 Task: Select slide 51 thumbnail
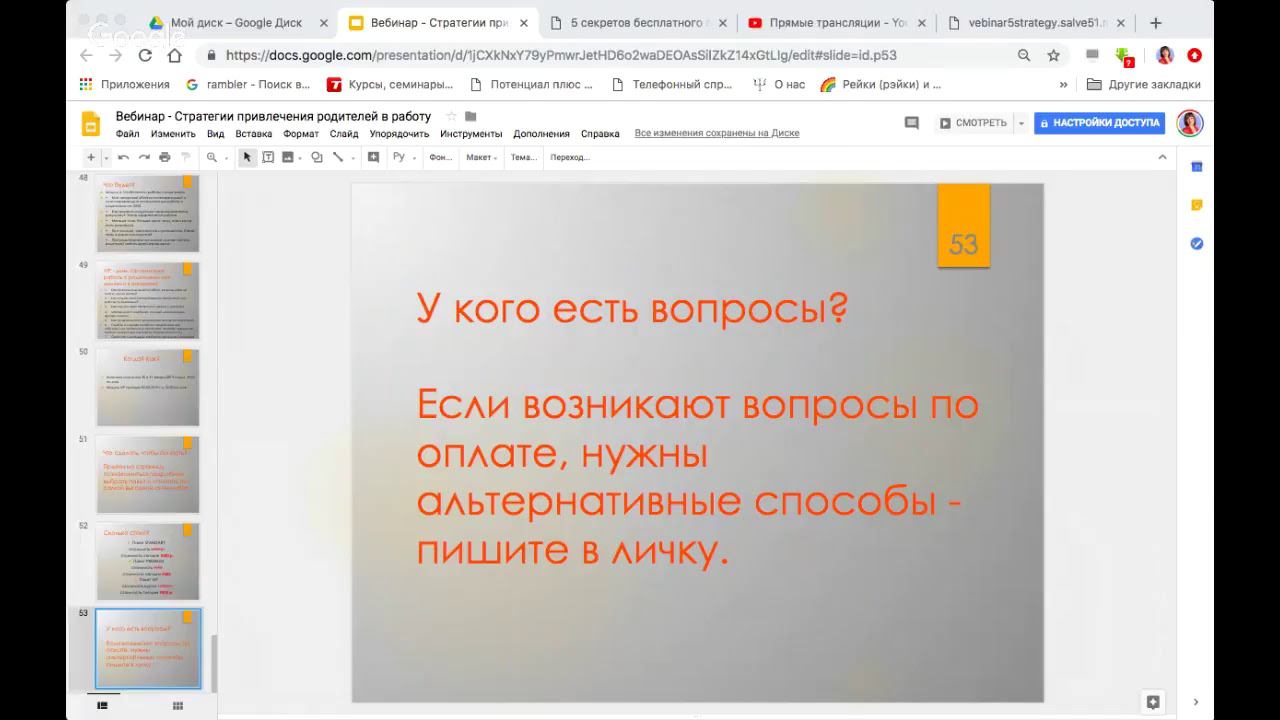148,475
